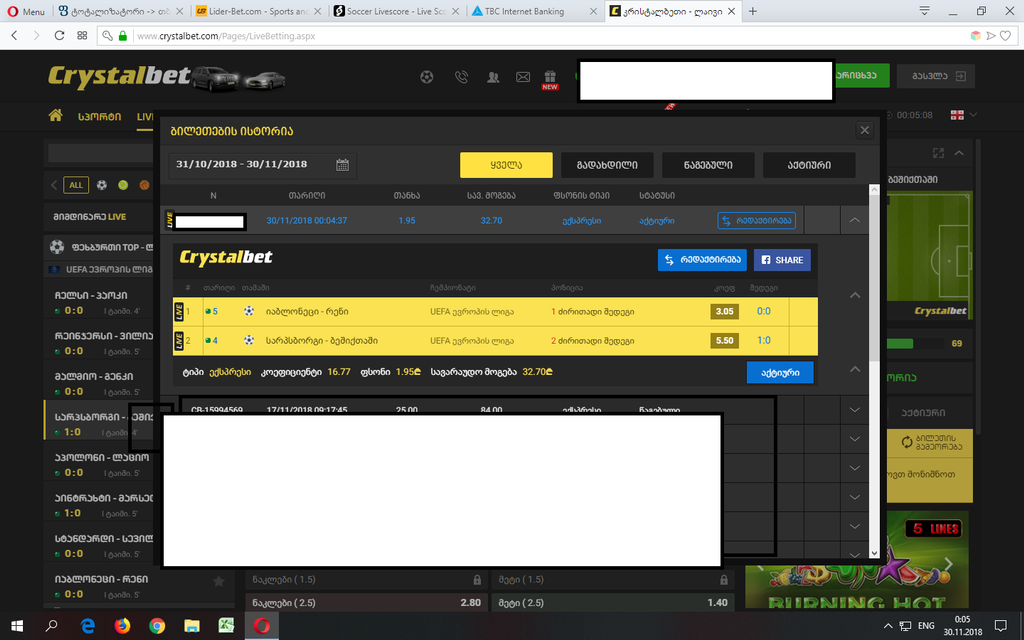Open the gift icon marked NEW
Screen dimensions: 1024x640
tap(550, 79)
